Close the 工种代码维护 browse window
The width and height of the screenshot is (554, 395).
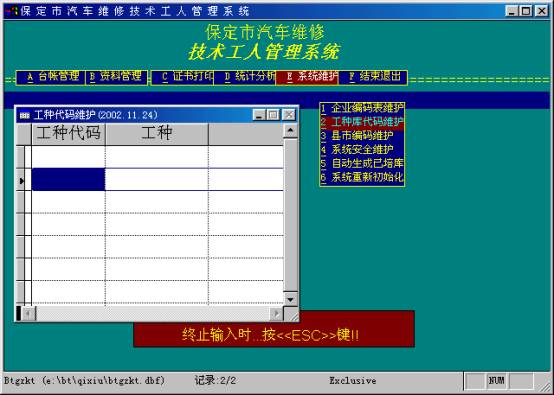[289, 115]
